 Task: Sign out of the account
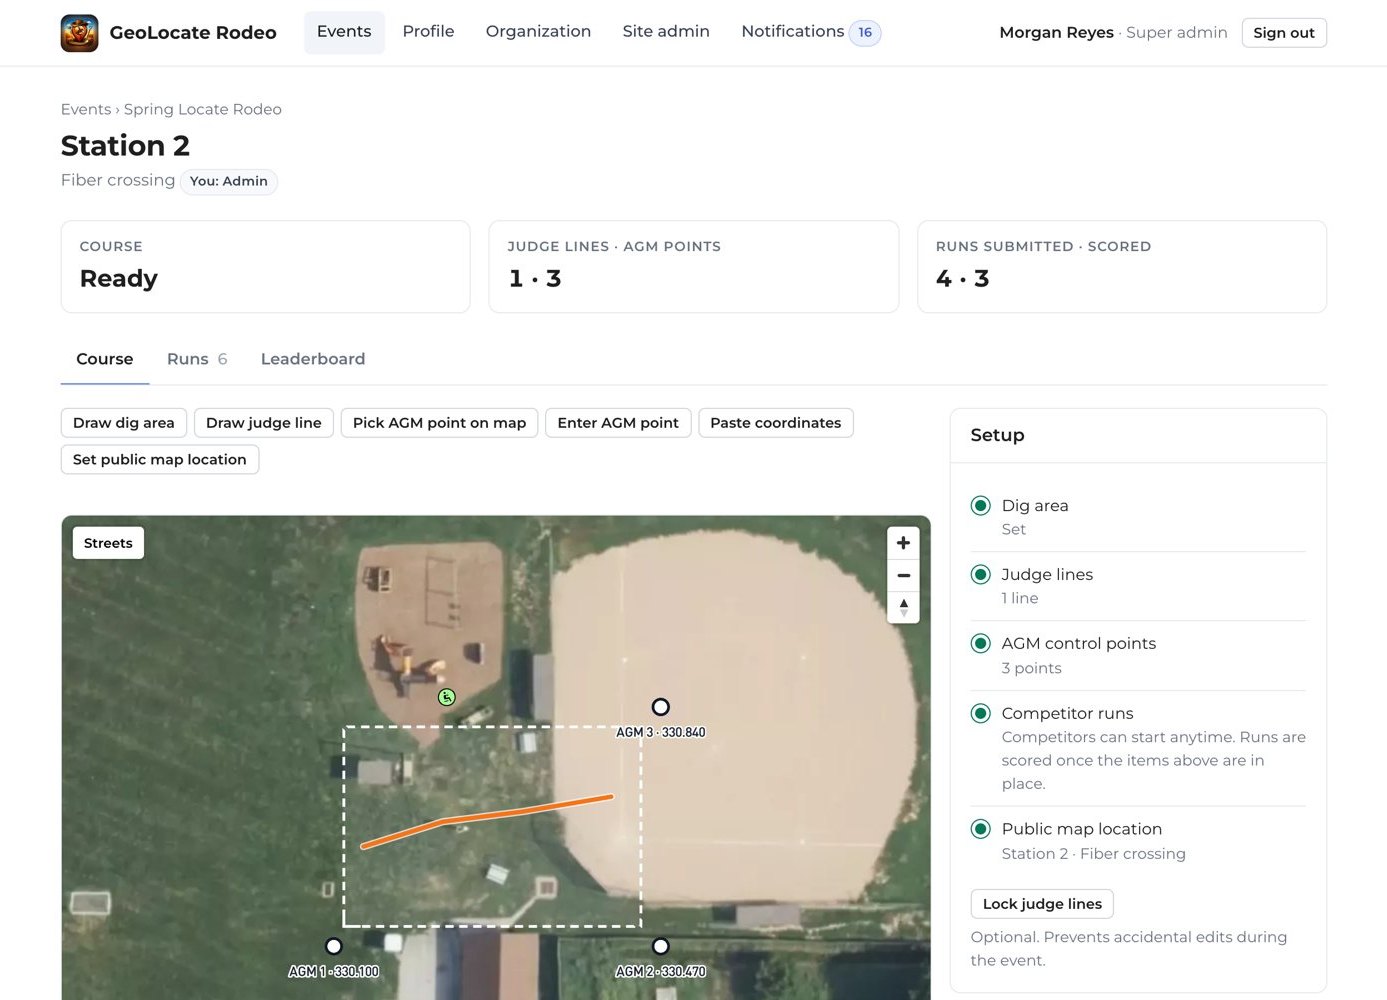tap(1284, 33)
